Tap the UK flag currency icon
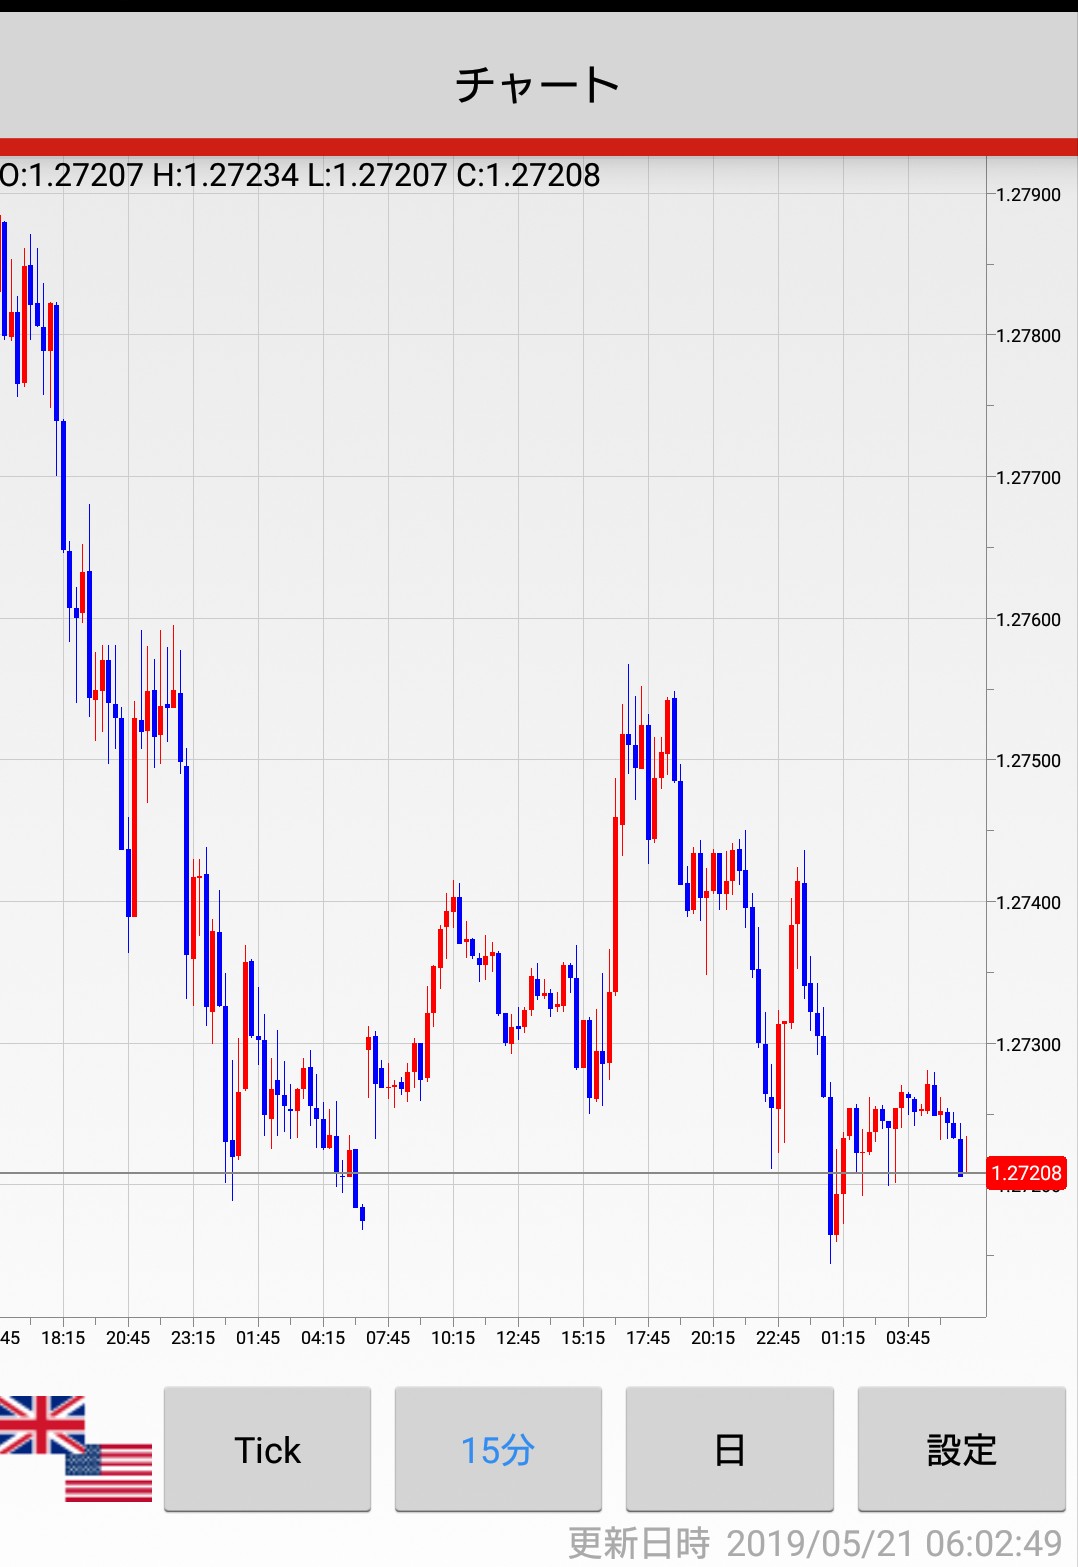 [38, 1424]
